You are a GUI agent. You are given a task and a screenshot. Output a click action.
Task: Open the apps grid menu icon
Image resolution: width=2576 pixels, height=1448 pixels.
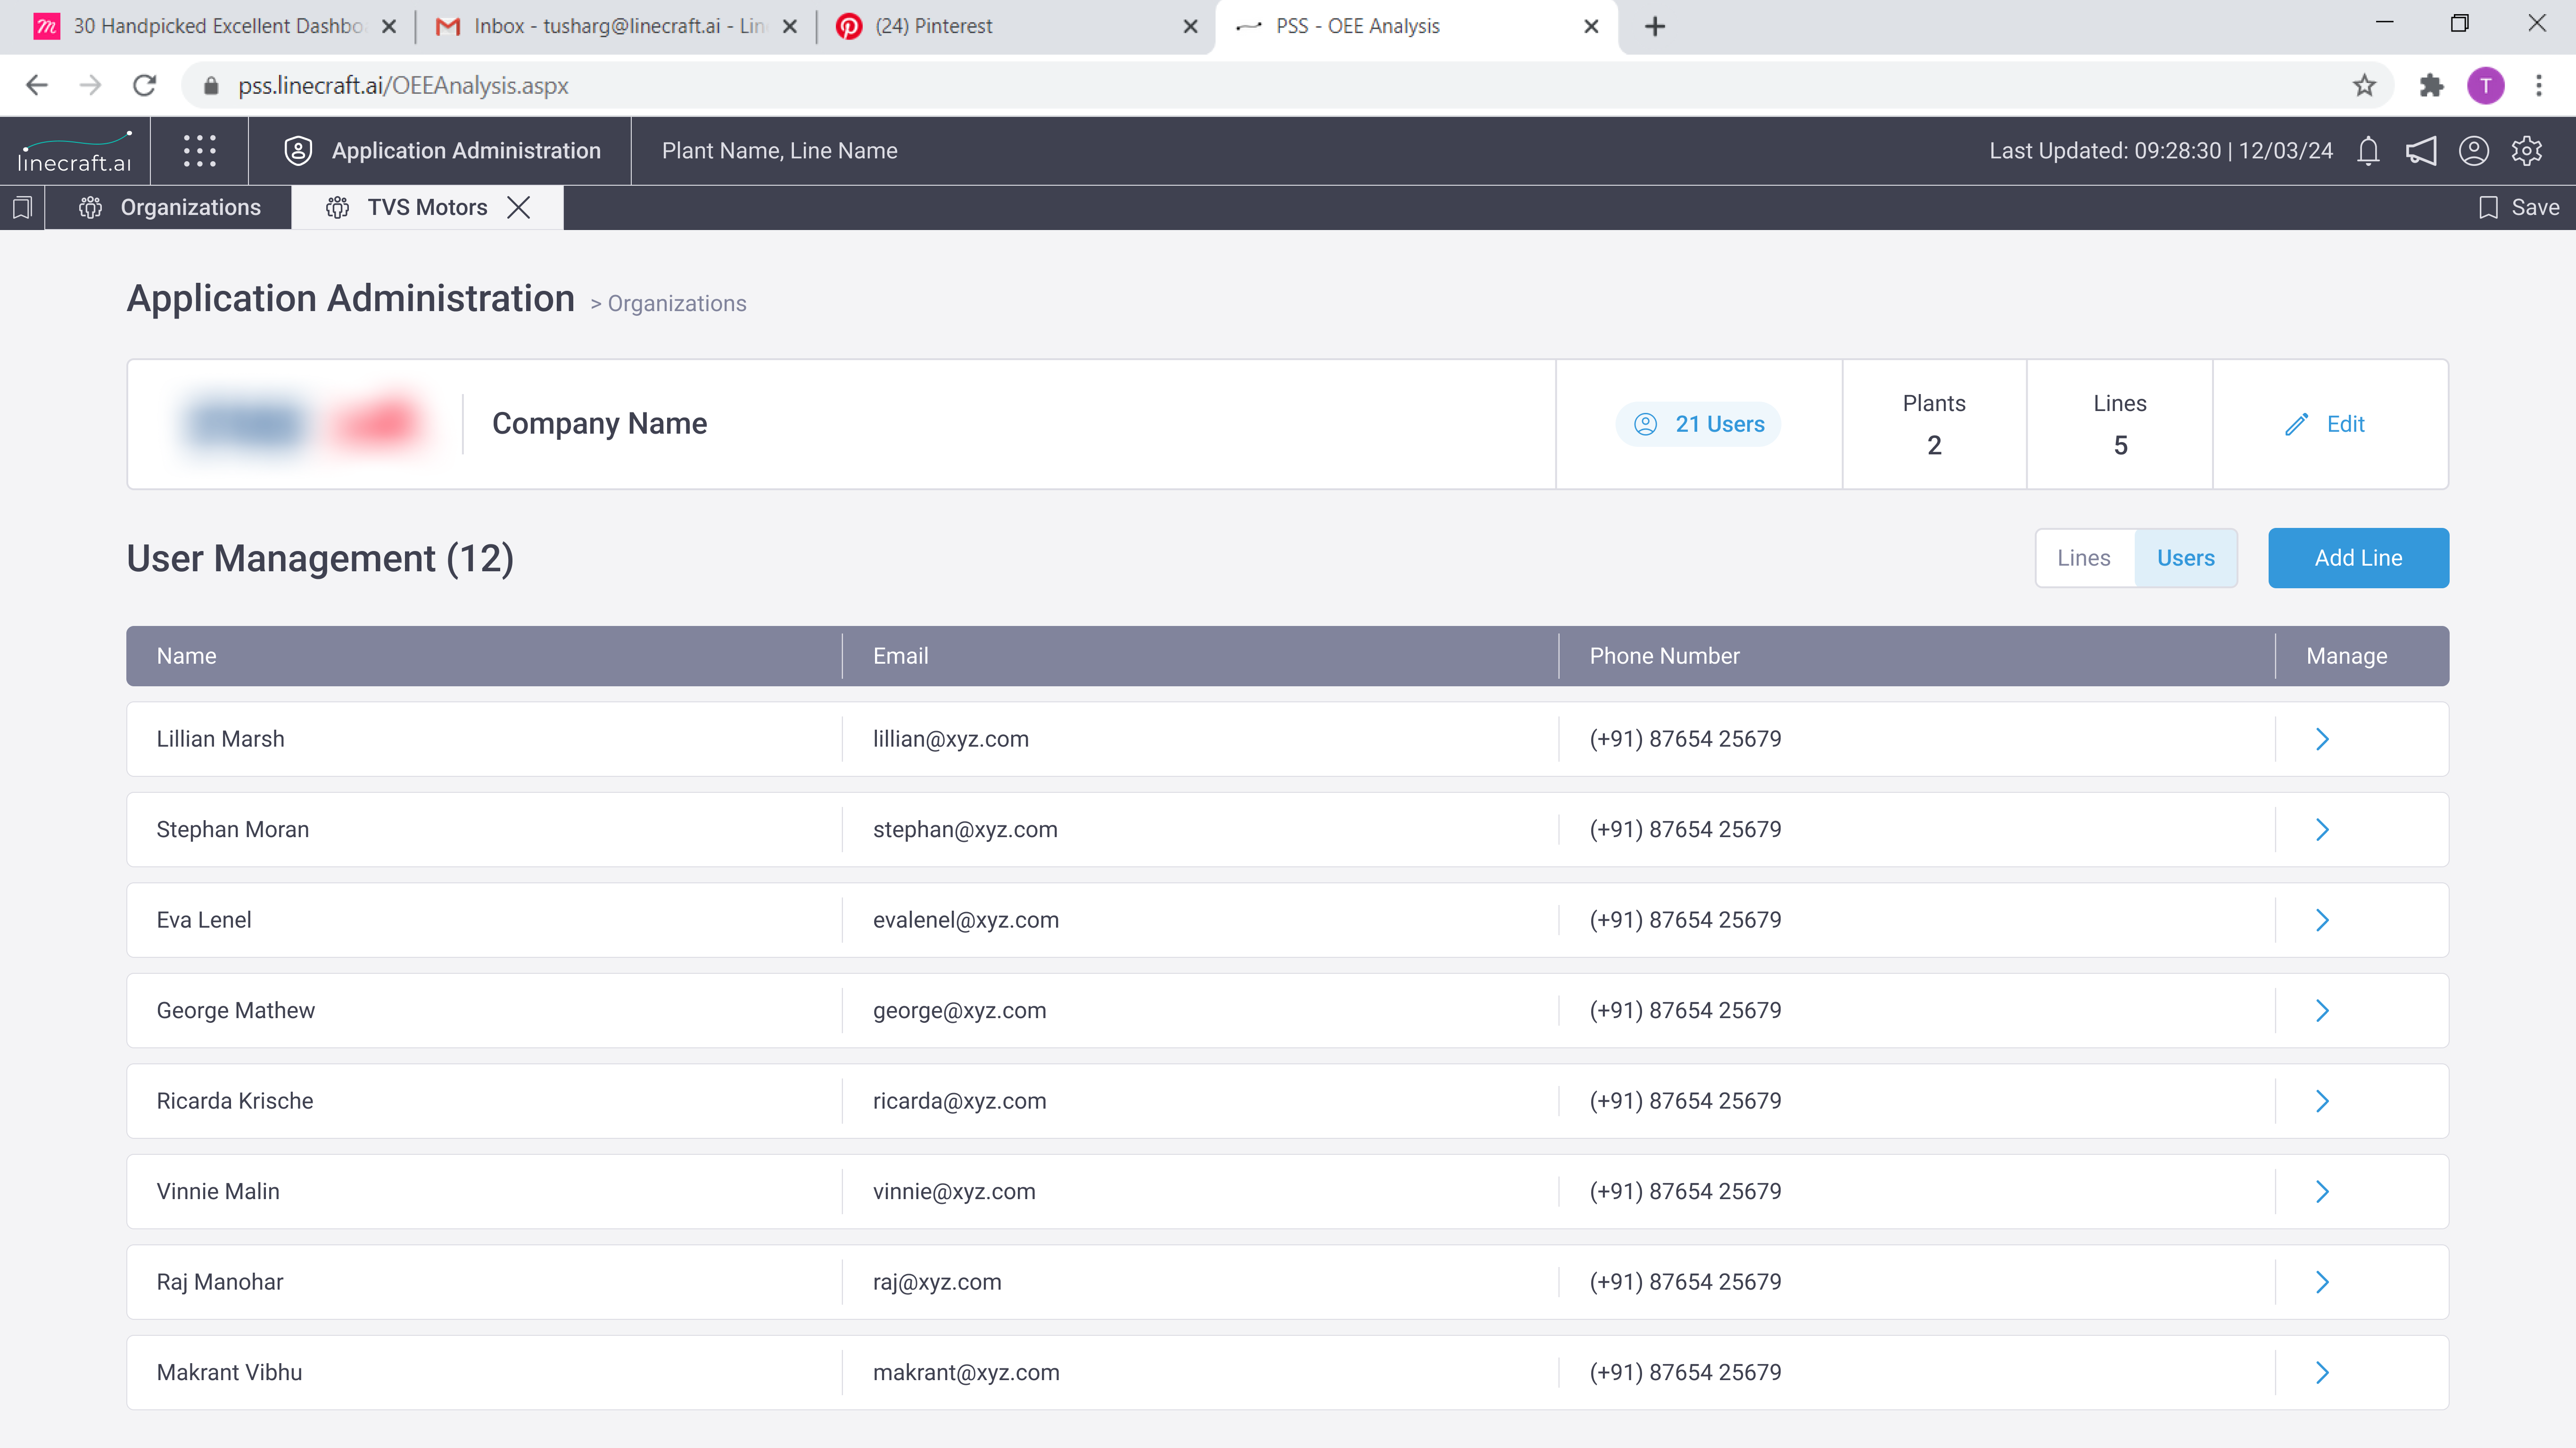click(199, 151)
